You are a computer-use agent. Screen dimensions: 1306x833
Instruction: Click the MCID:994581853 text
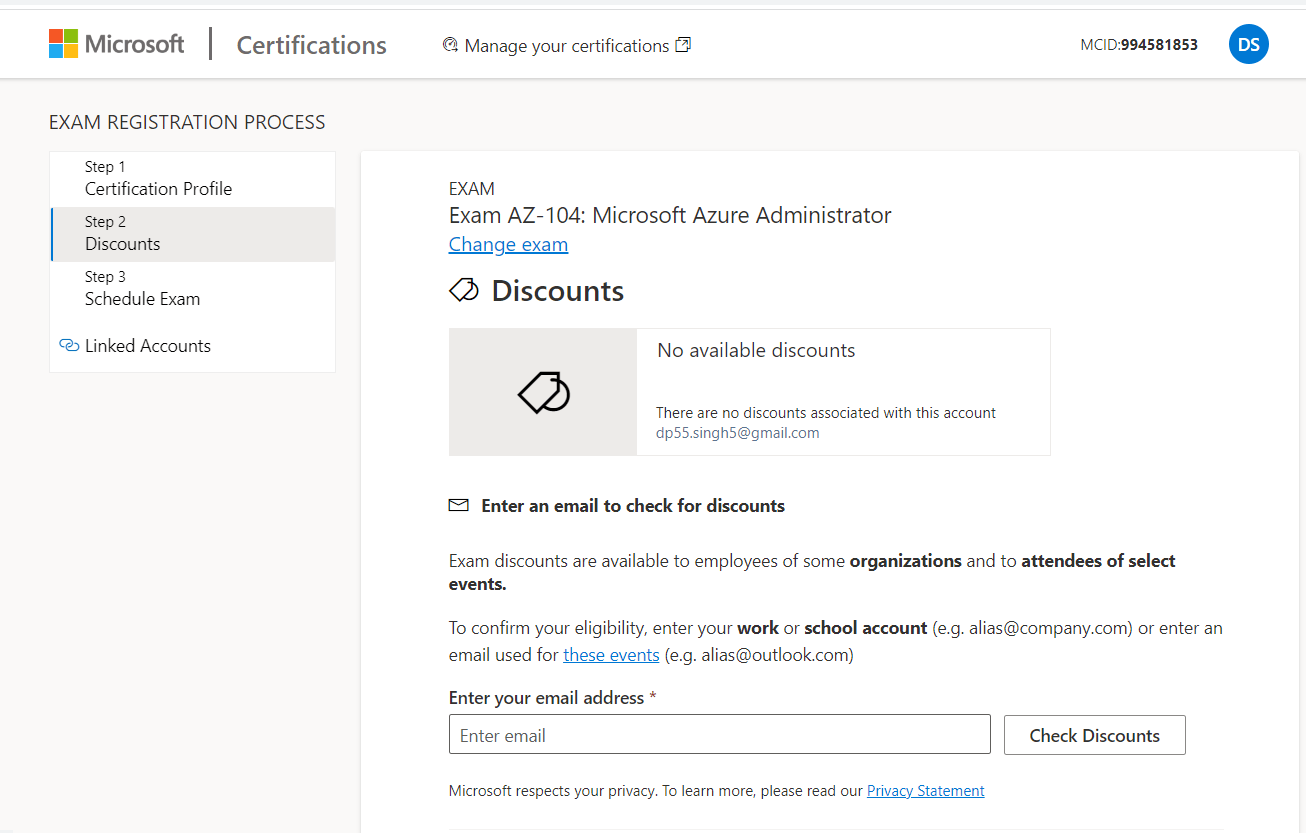click(1139, 45)
